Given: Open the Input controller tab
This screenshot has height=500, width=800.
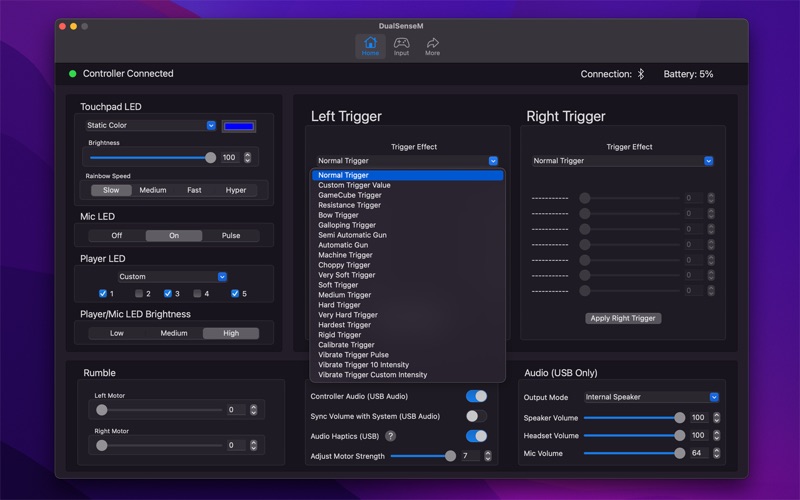Looking at the screenshot, I should pos(401,46).
